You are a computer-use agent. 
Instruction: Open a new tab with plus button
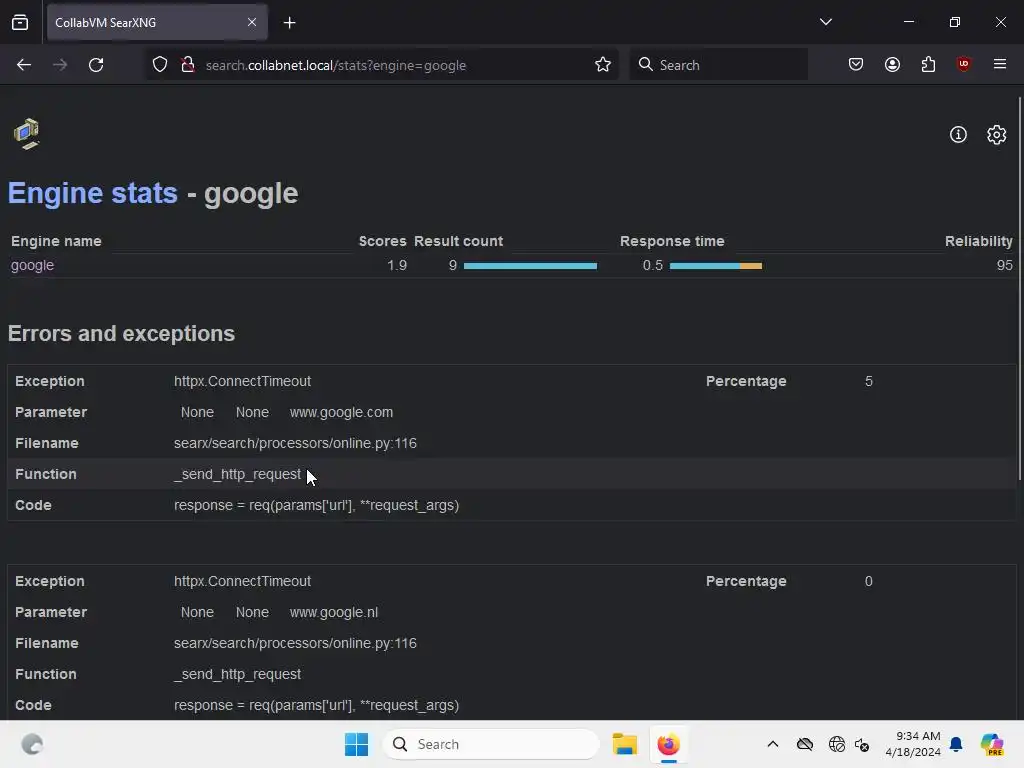289,23
